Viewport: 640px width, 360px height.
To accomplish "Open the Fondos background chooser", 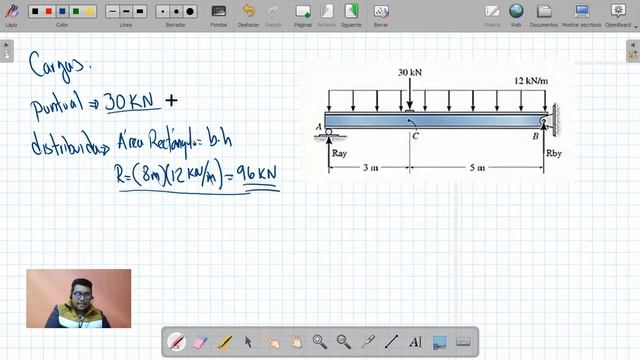I will (x=219, y=11).
